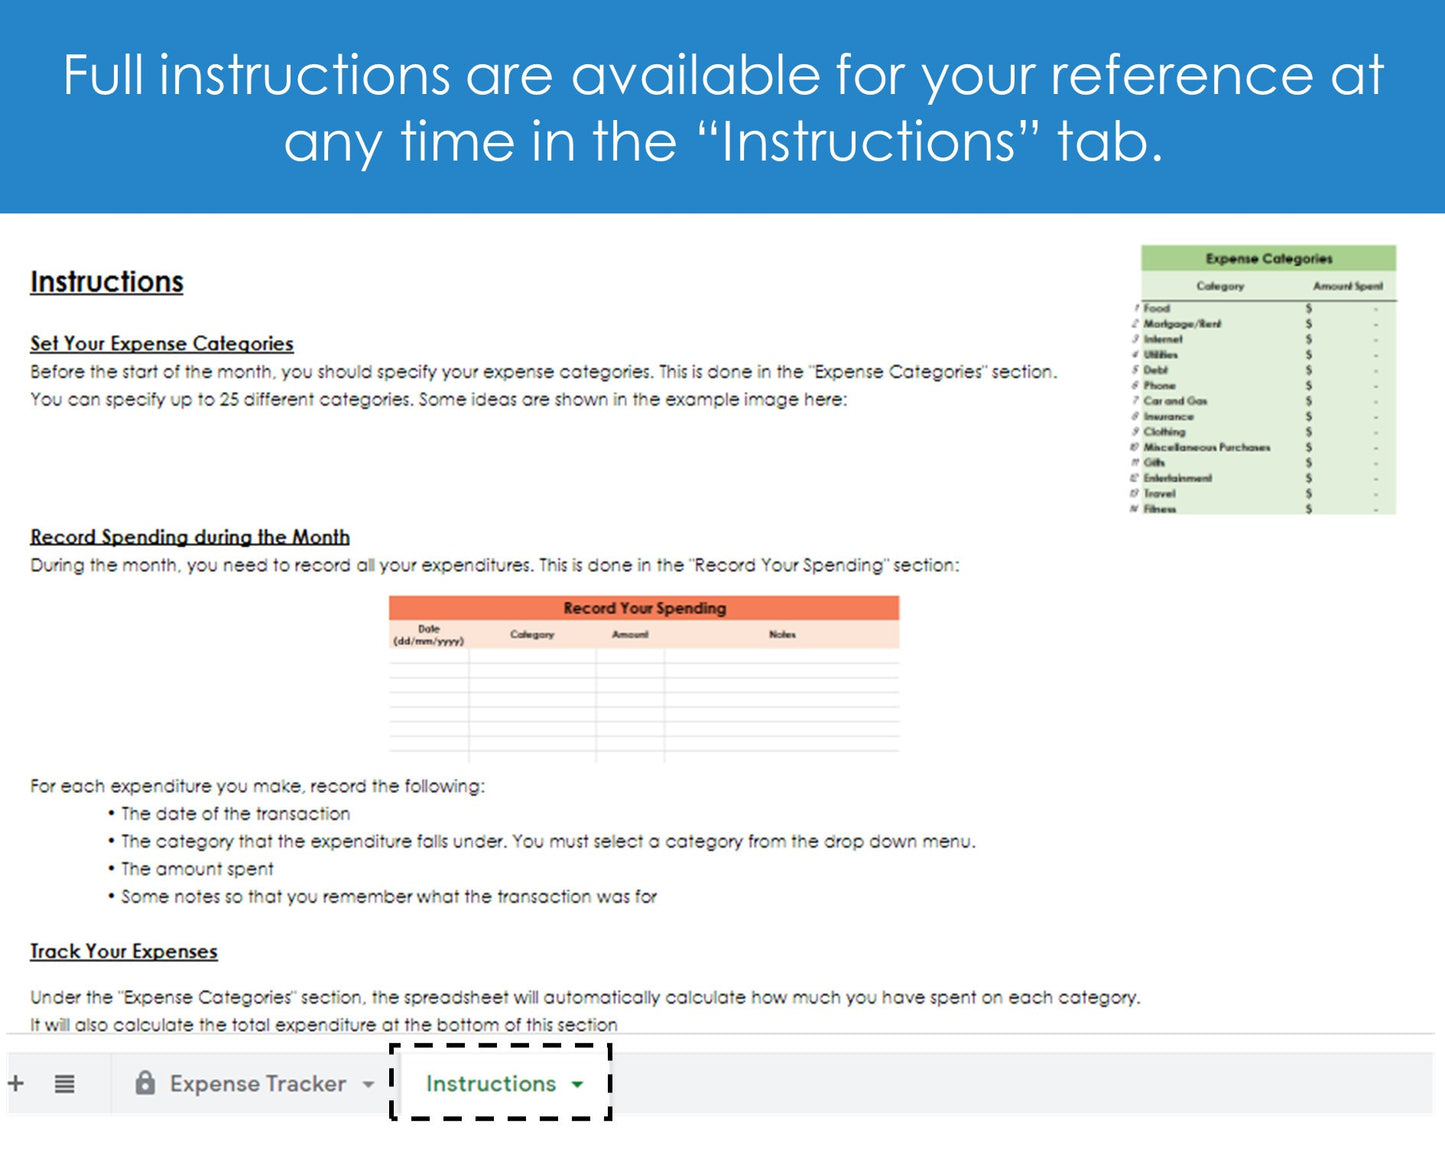Expand the Expense Tracker tab dropdown arrow
1445x1156 pixels.
(x=368, y=1085)
